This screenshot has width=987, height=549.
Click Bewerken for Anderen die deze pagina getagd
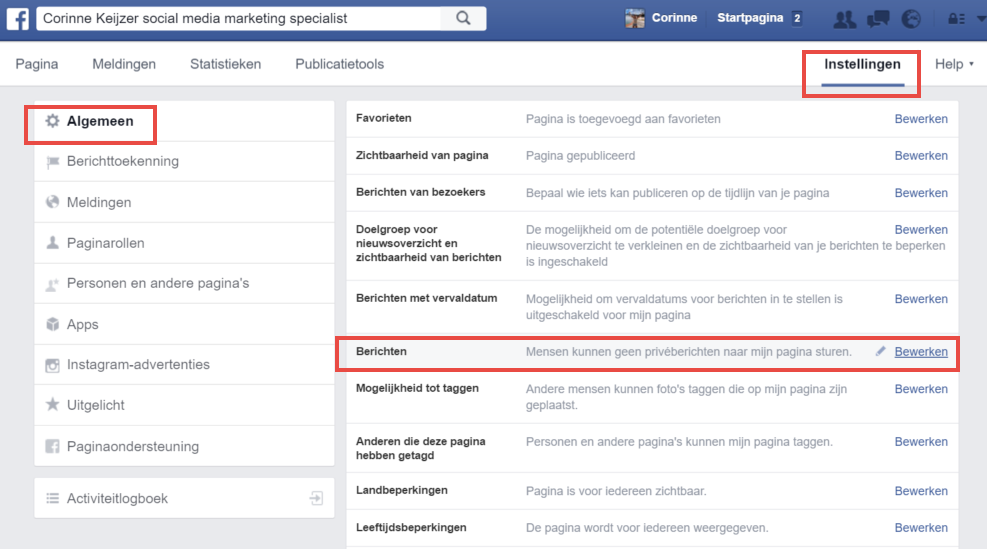(921, 442)
